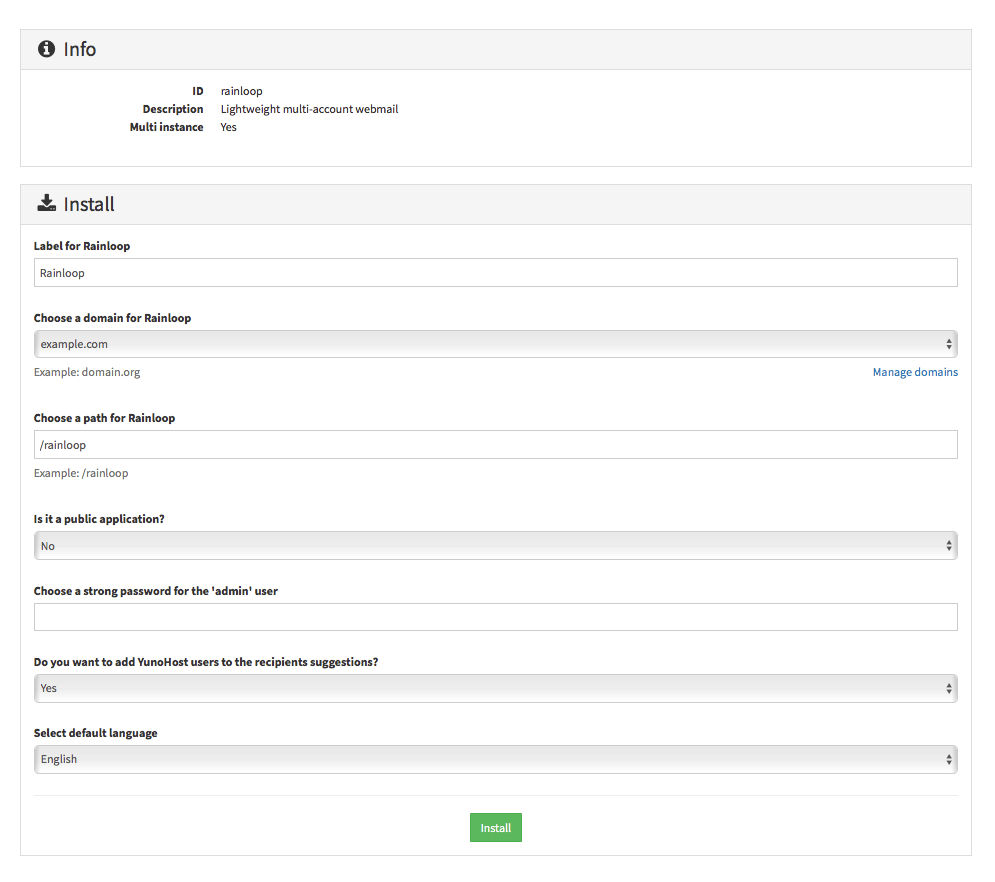Click the 'Label for Rainloop' label text

tap(82, 246)
